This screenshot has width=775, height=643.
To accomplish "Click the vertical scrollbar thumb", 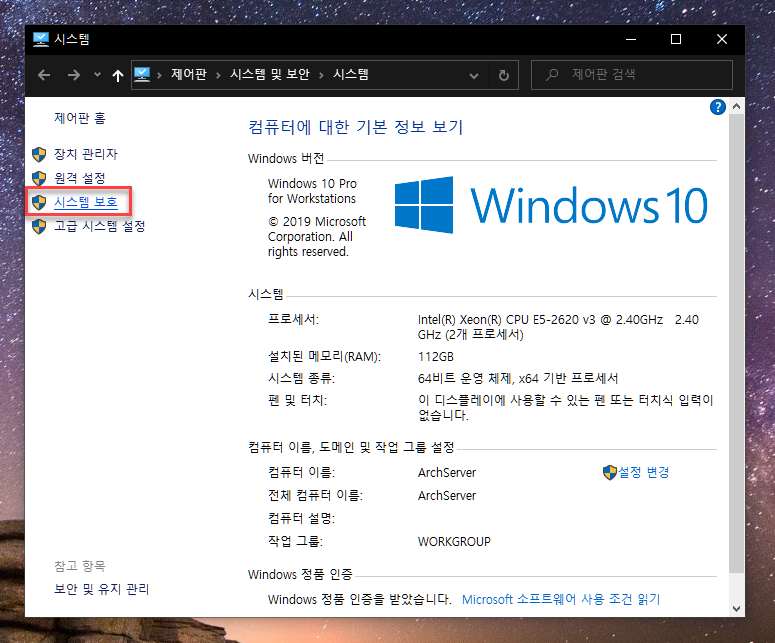I will coord(736,343).
